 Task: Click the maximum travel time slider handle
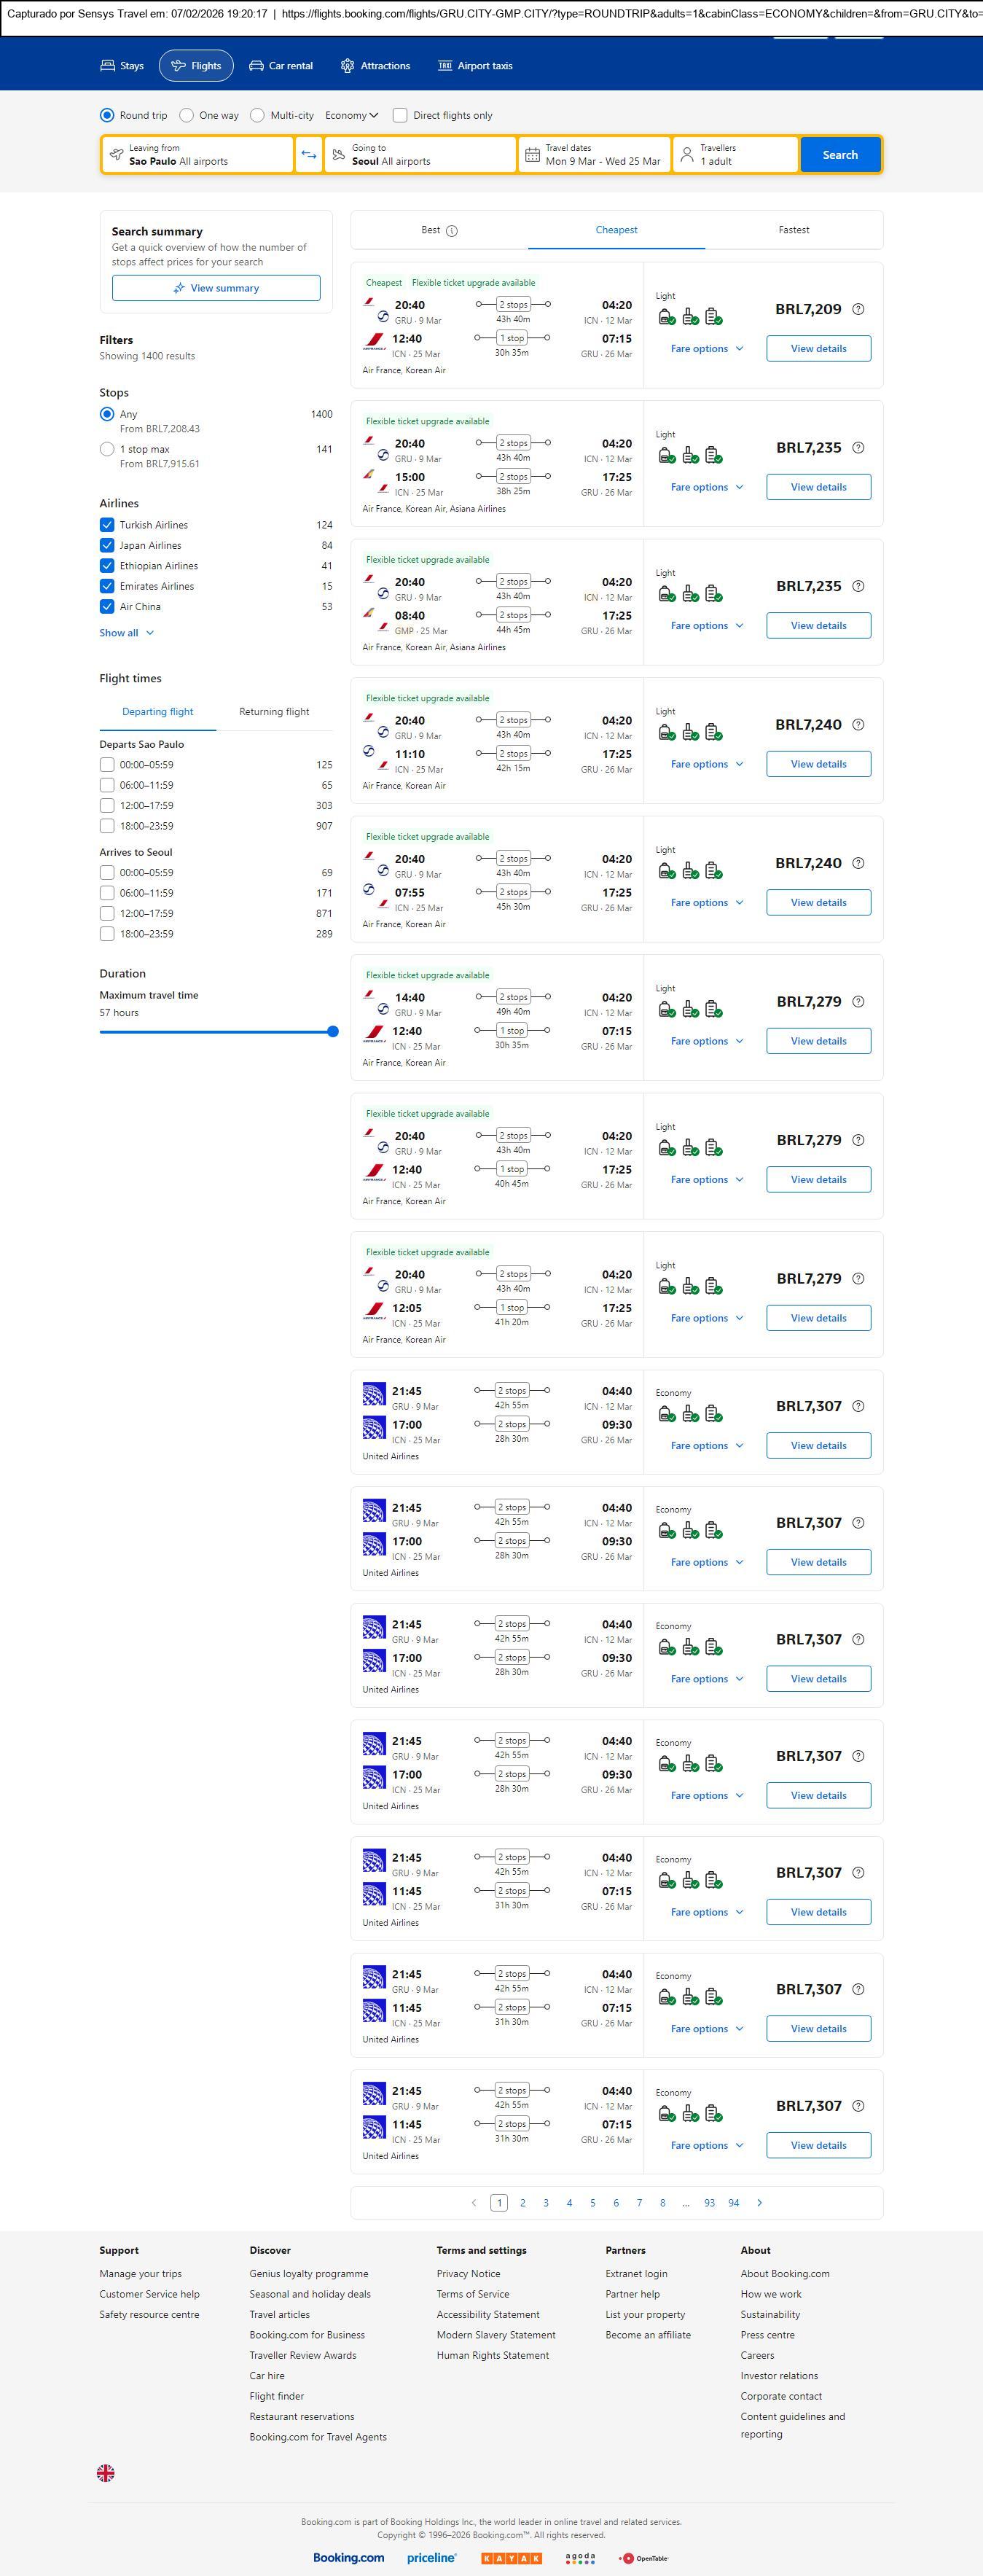(x=333, y=1031)
